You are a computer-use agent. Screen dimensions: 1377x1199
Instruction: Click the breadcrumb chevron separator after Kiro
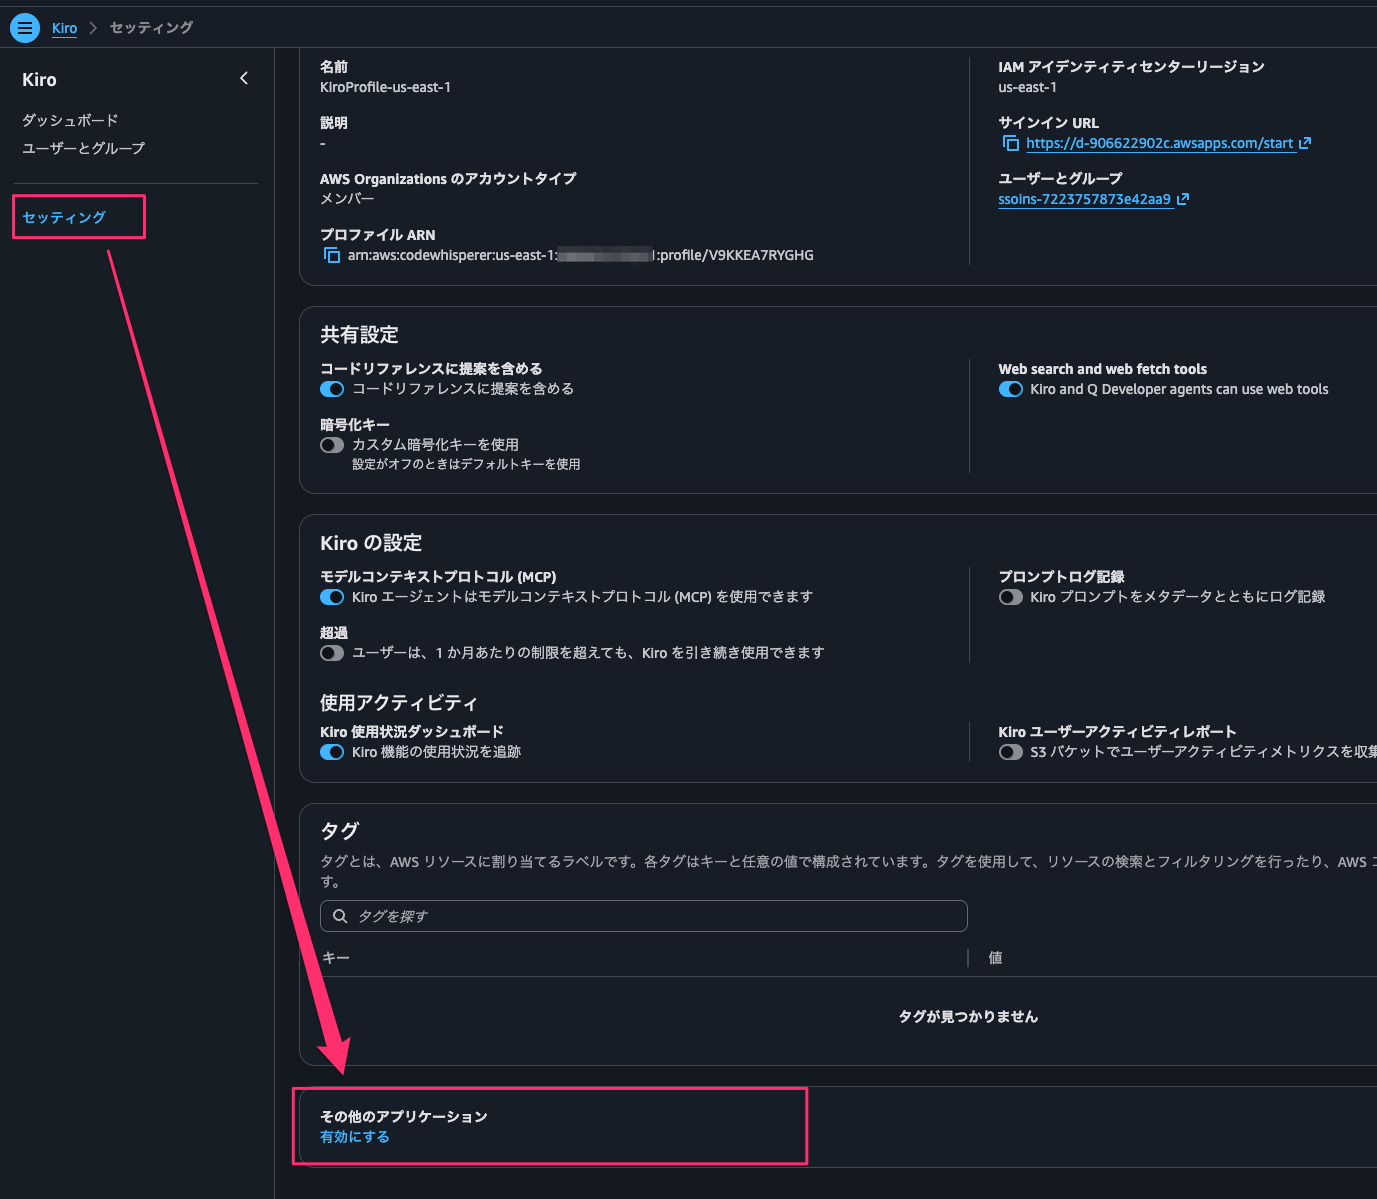pos(93,28)
